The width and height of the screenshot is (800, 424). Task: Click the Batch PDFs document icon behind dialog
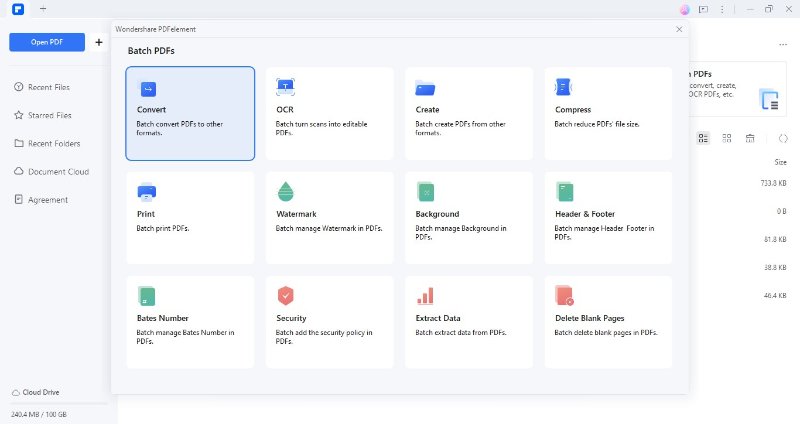point(769,99)
